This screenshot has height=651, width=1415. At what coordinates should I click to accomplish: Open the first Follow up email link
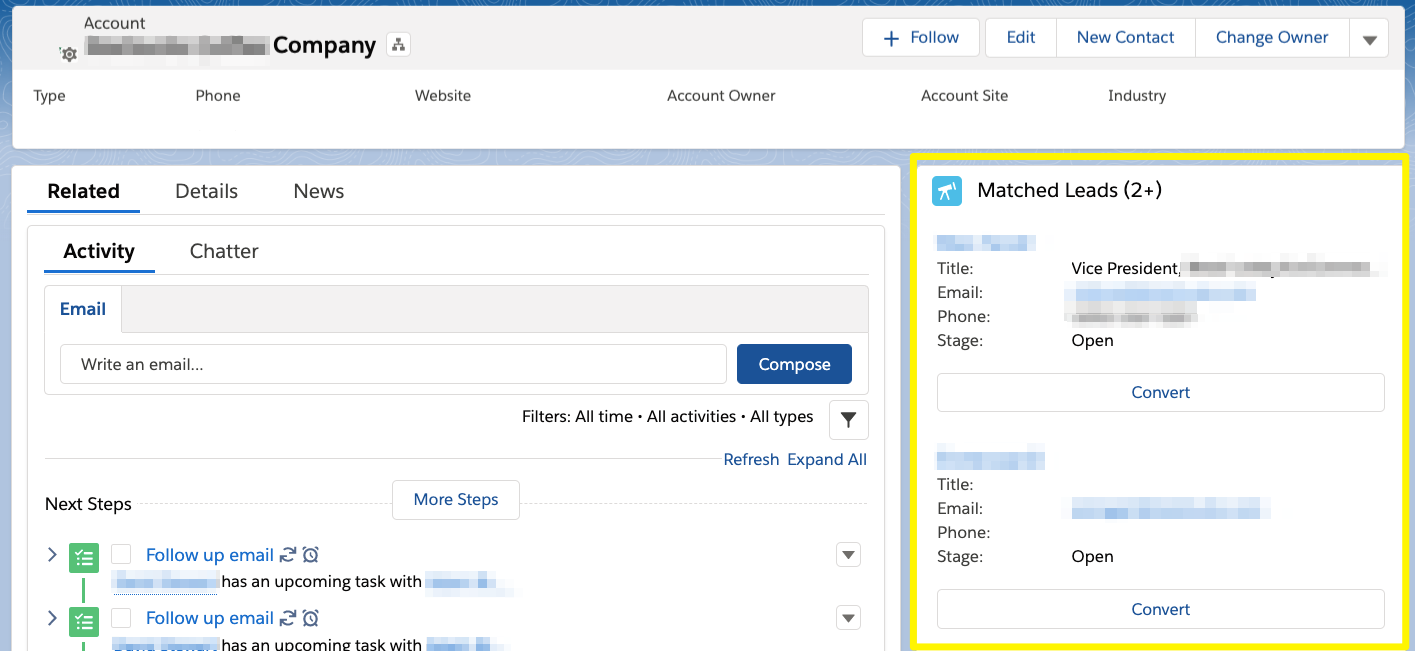coord(210,555)
